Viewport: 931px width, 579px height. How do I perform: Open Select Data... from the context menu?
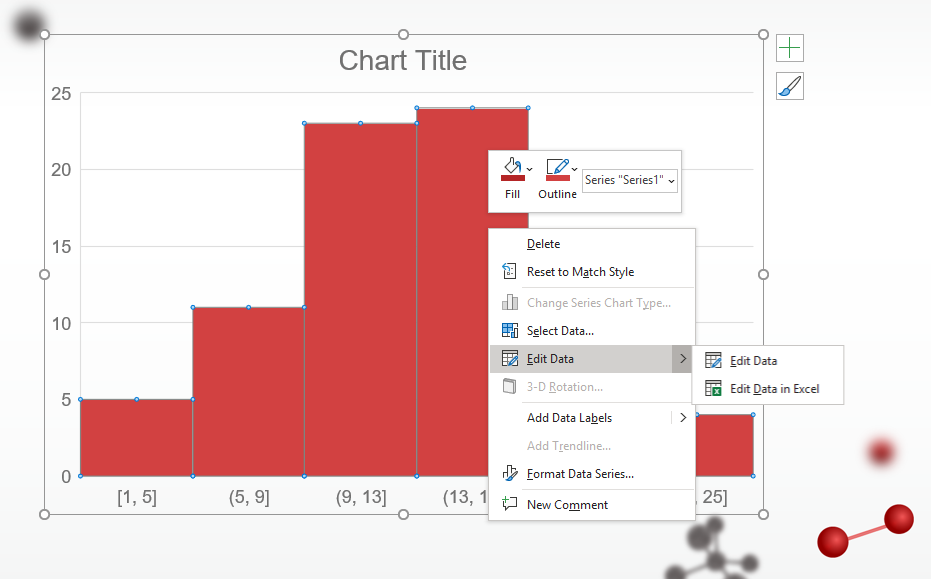point(558,330)
